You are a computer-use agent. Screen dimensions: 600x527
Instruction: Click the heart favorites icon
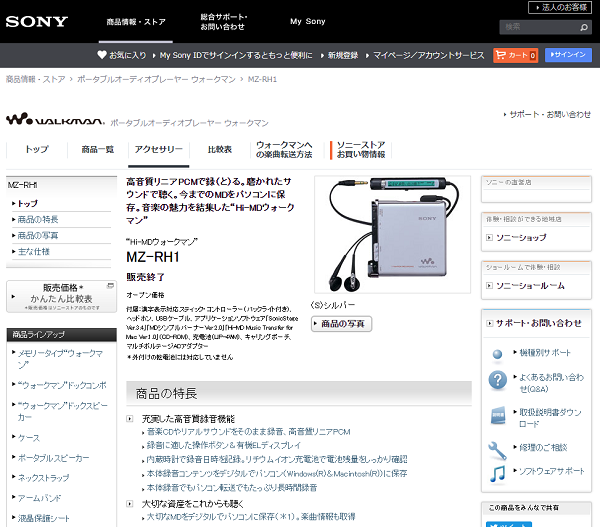tap(102, 55)
